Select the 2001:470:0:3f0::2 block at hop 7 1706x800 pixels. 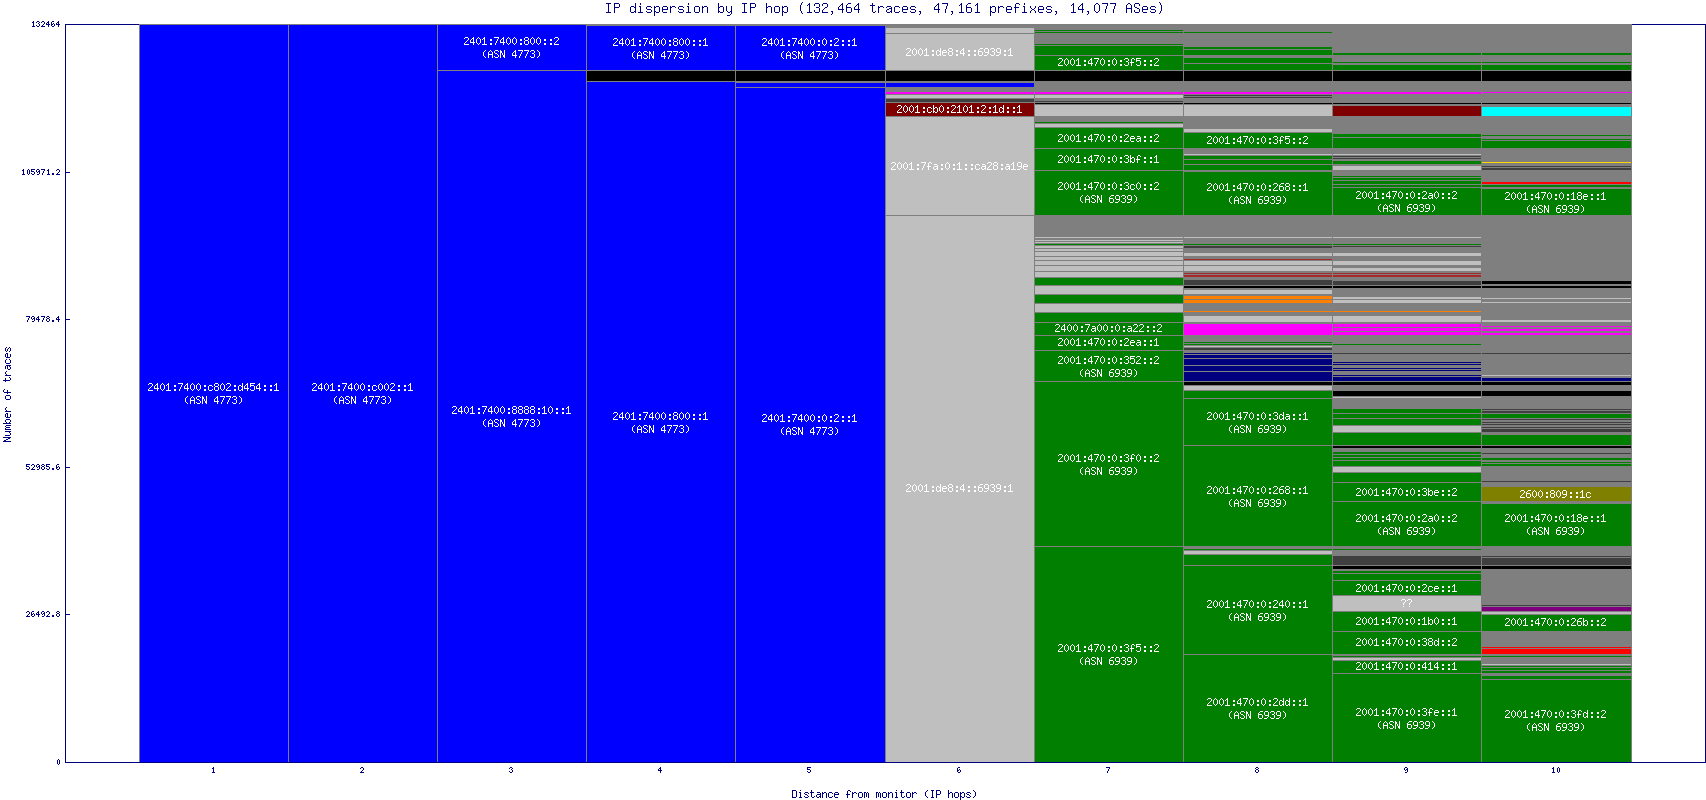[x=1108, y=464]
